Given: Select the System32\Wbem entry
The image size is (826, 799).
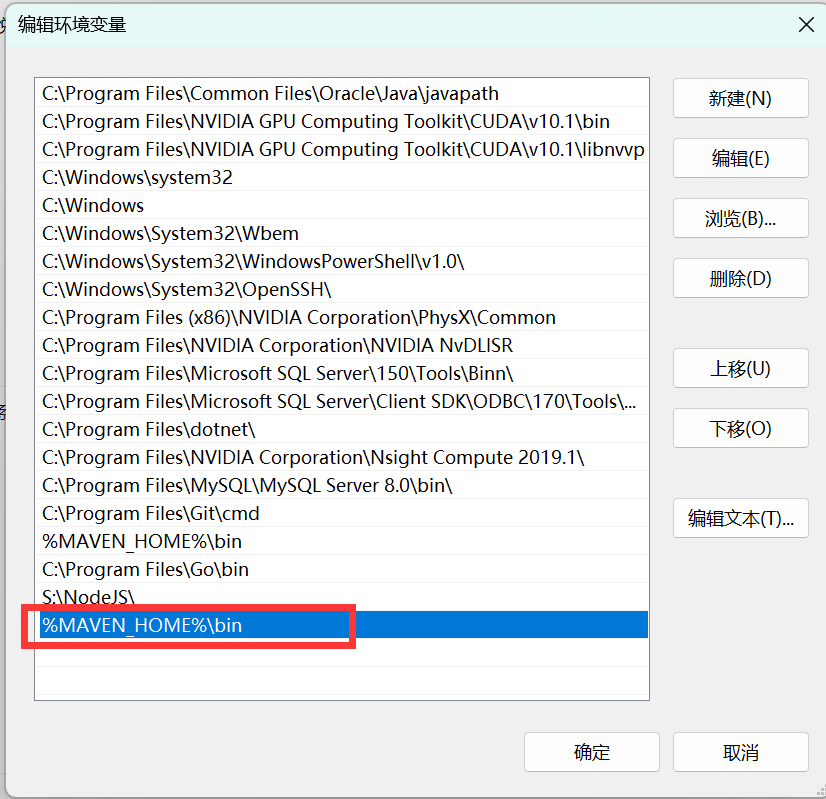Looking at the screenshot, I should 342,233.
